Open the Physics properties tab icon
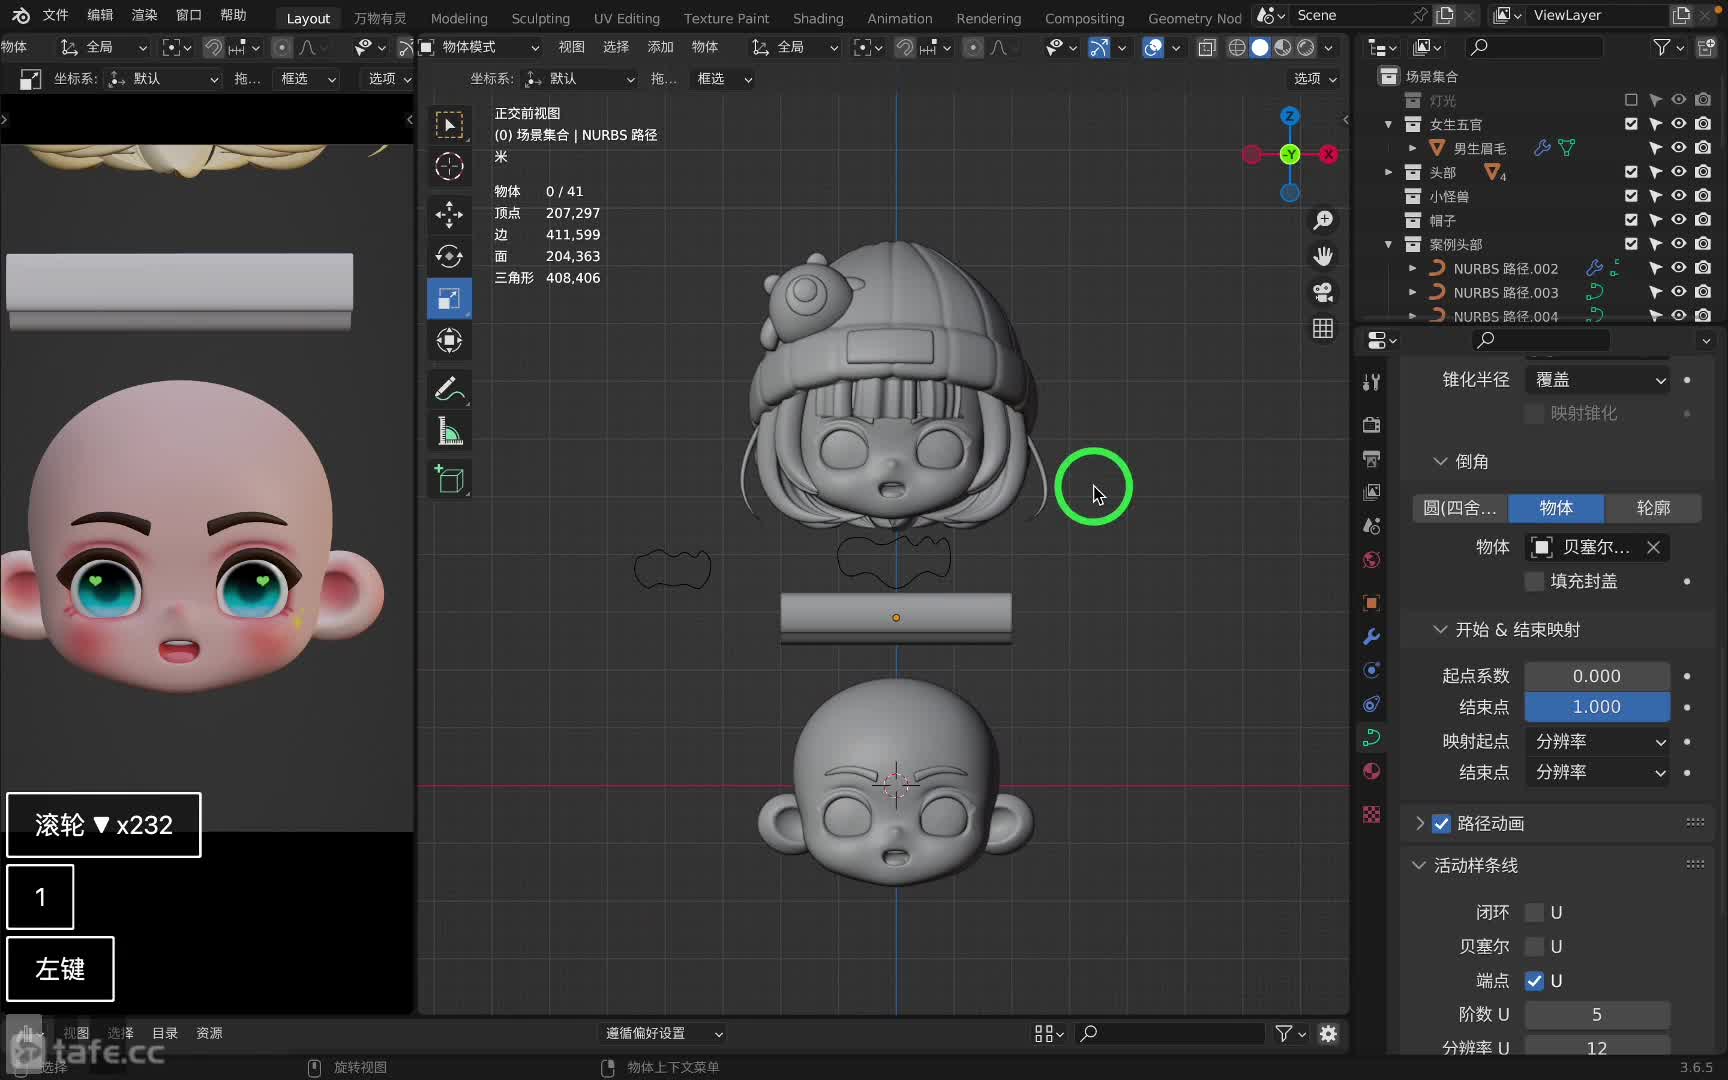 tap(1371, 670)
